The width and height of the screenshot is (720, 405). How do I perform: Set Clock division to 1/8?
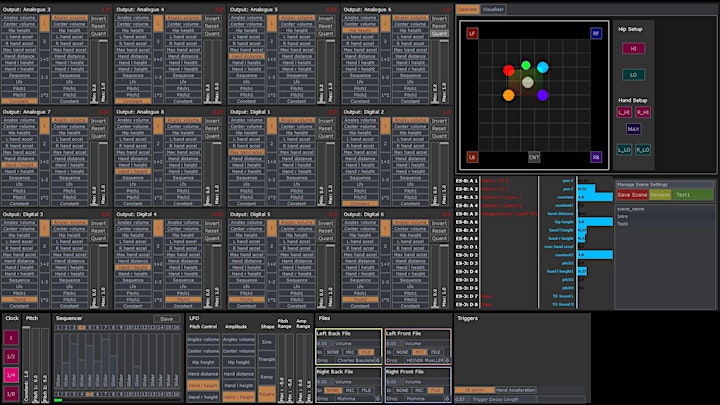pyautogui.click(x=11, y=394)
